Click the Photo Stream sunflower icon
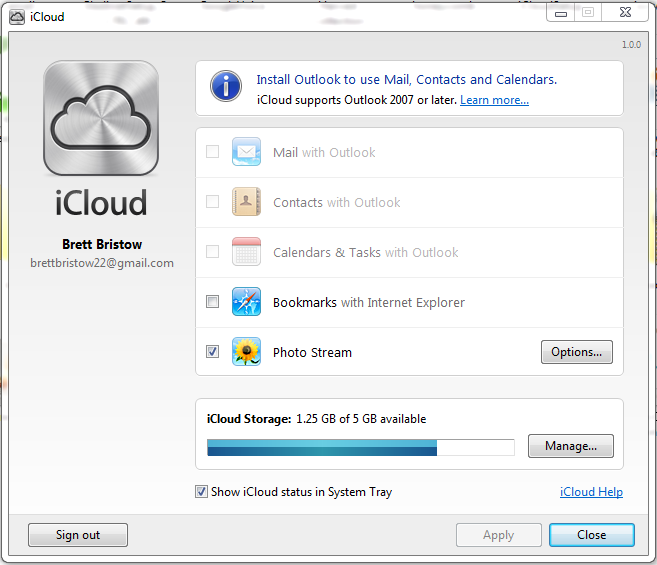This screenshot has width=657, height=565. 246,351
